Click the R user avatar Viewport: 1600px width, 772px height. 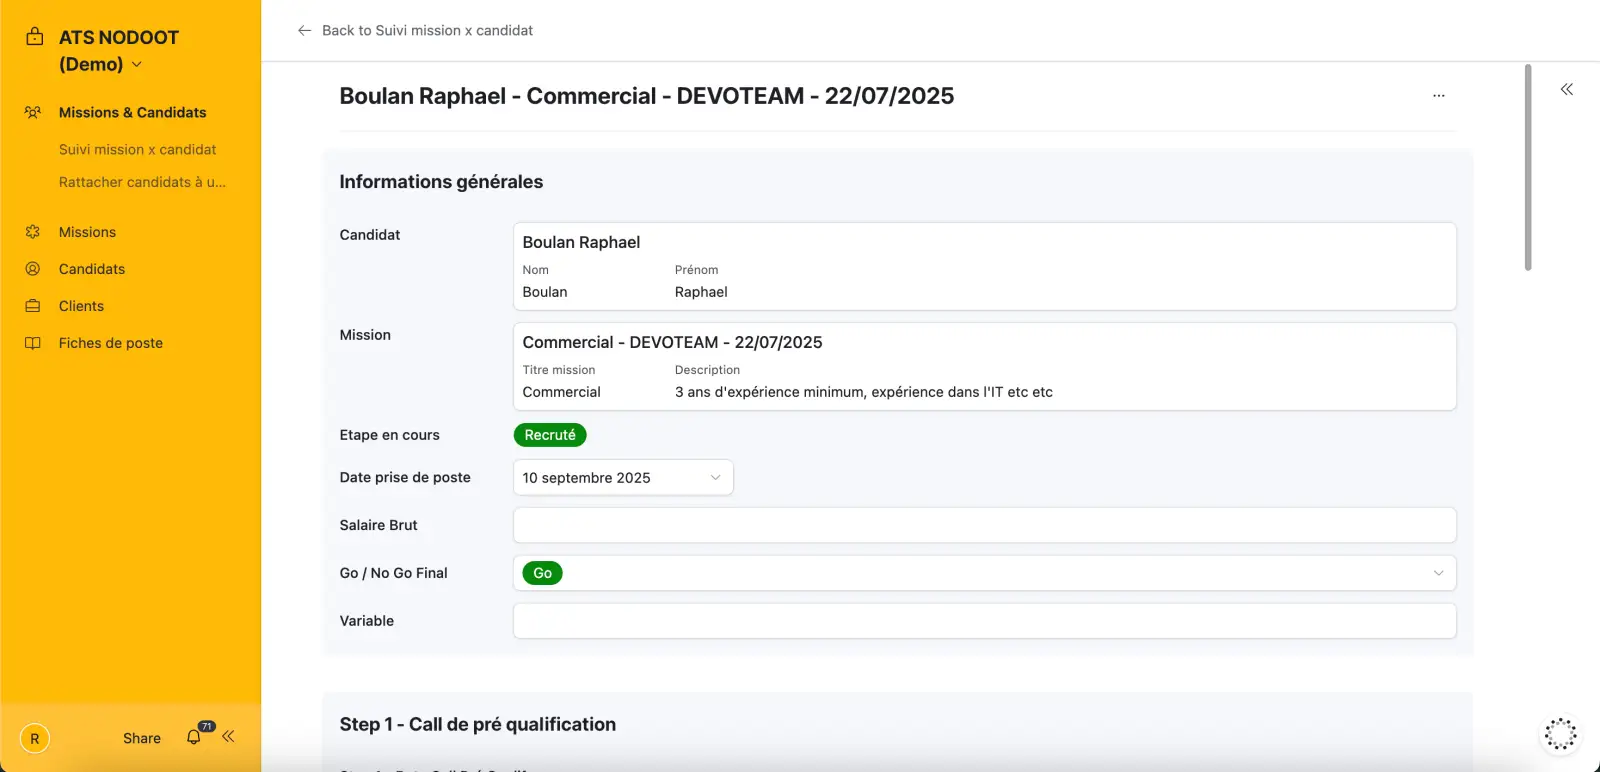[x=35, y=738]
